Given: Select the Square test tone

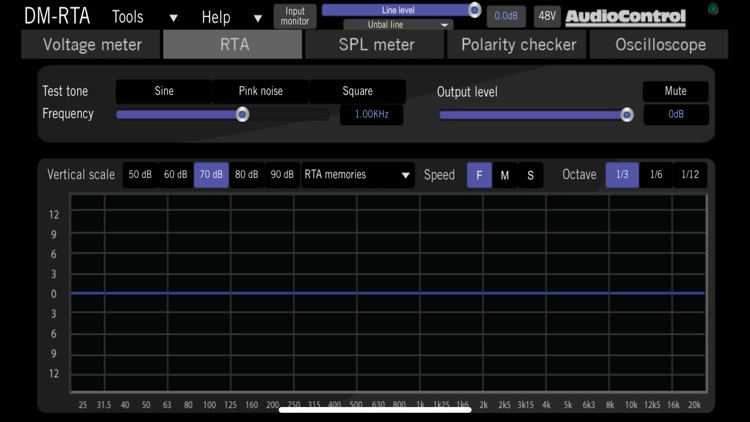Looking at the screenshot, I should [x=357, y=91].
